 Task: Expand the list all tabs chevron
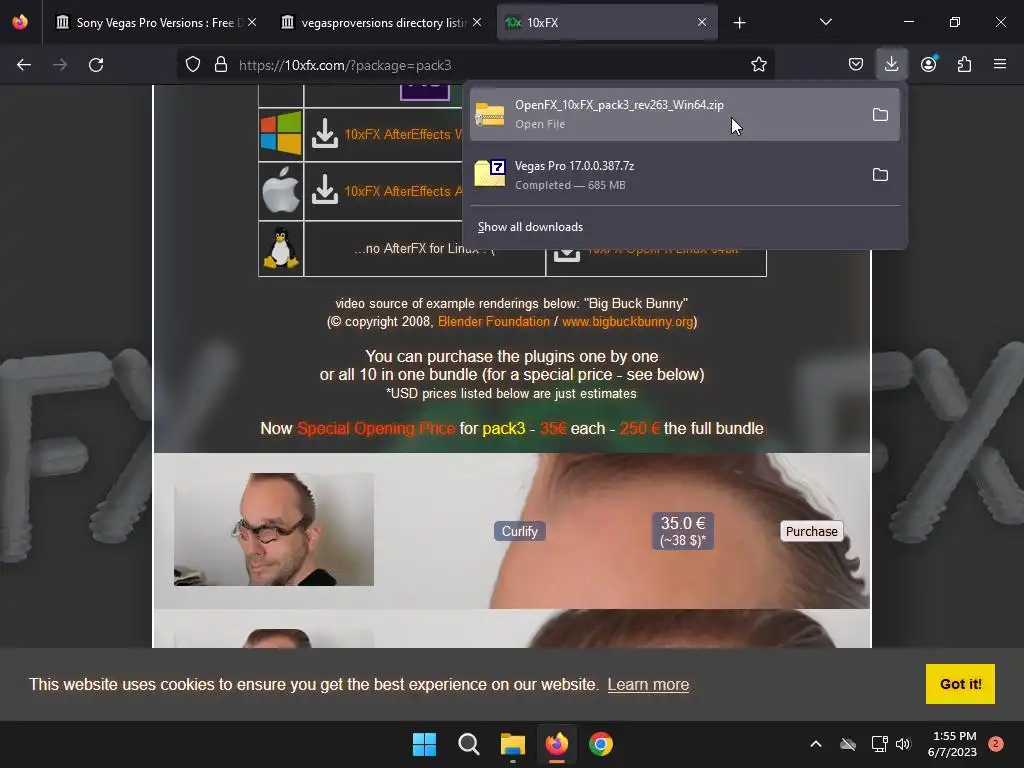[825, 22]
